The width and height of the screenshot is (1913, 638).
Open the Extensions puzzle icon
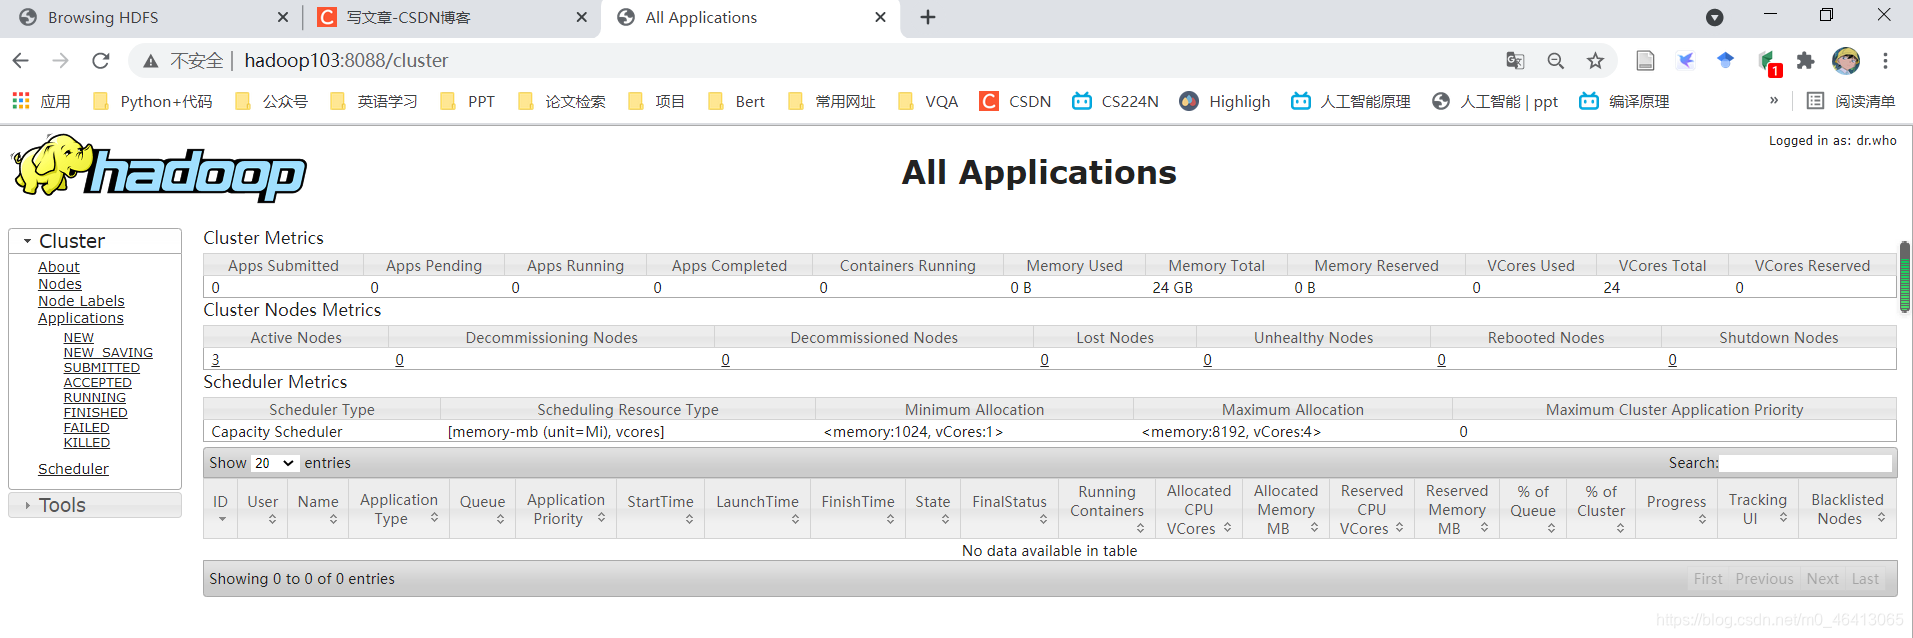pos(1805,61)
